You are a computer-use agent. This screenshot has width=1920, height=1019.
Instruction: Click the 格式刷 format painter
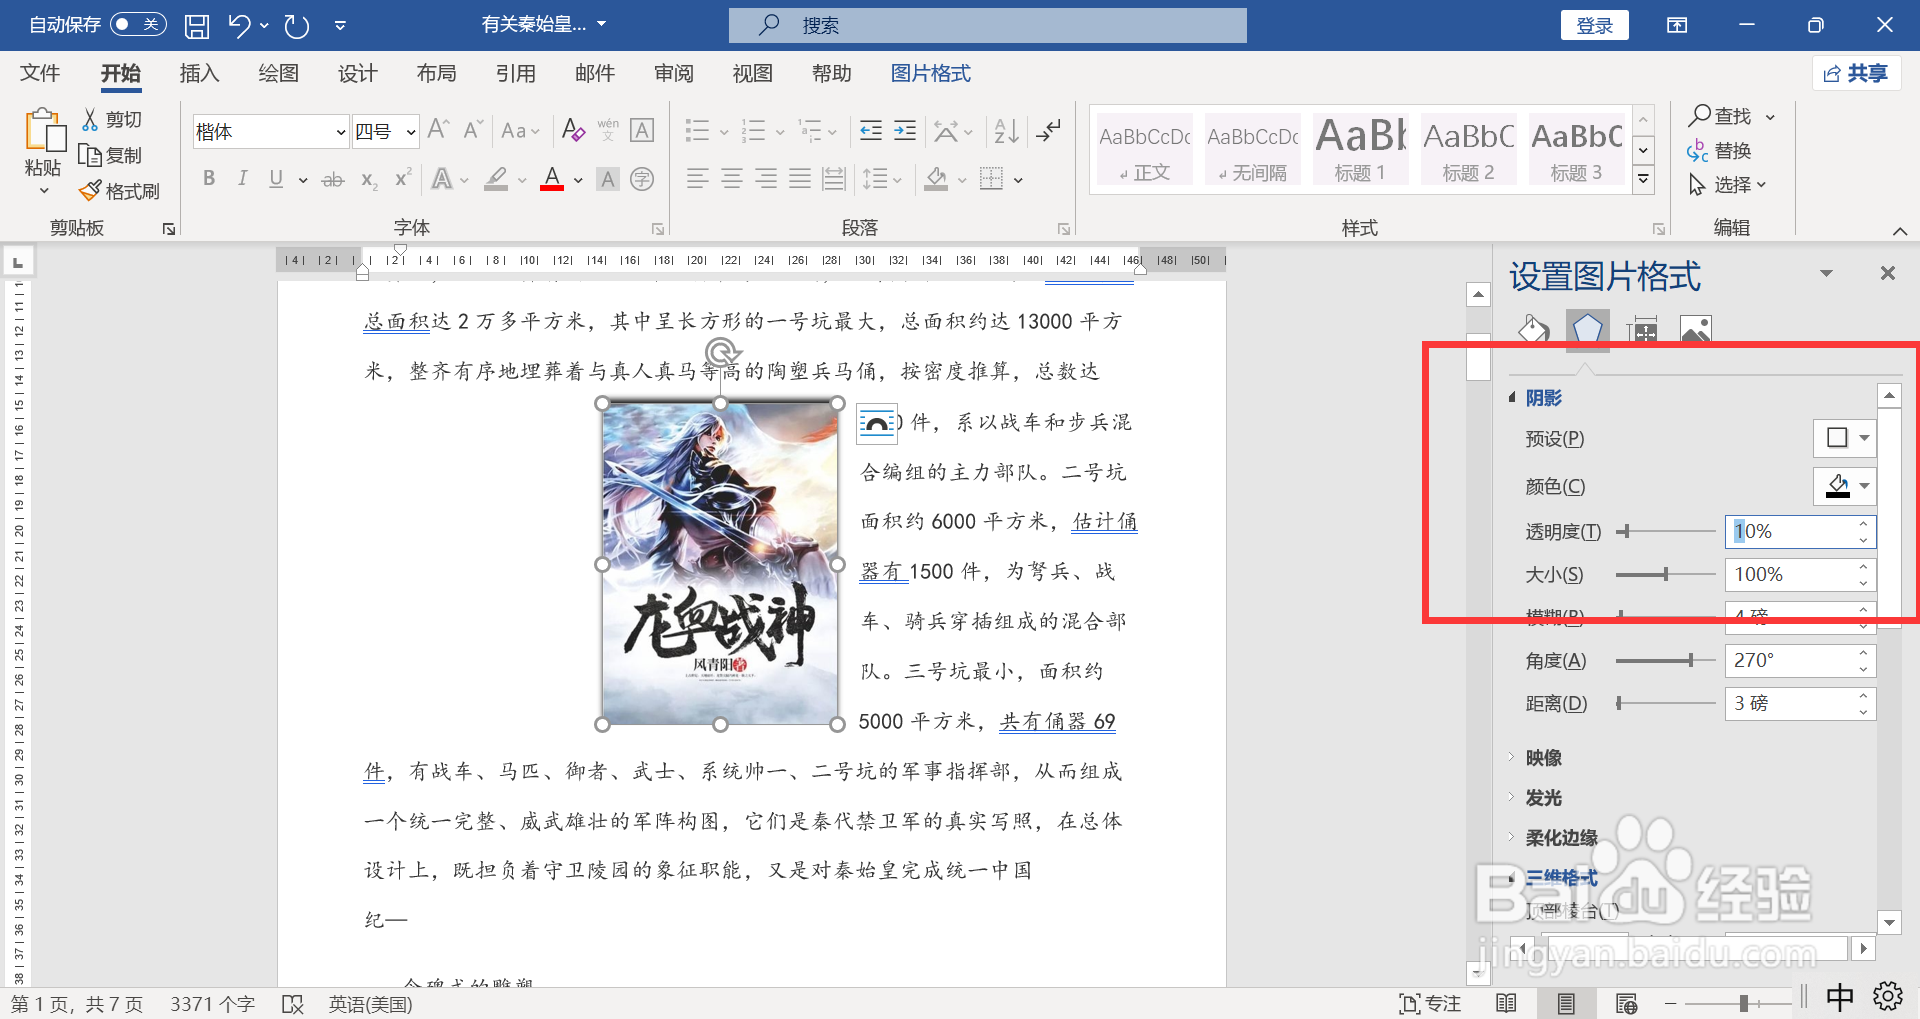pyautogui.click(x=120, y=191)
